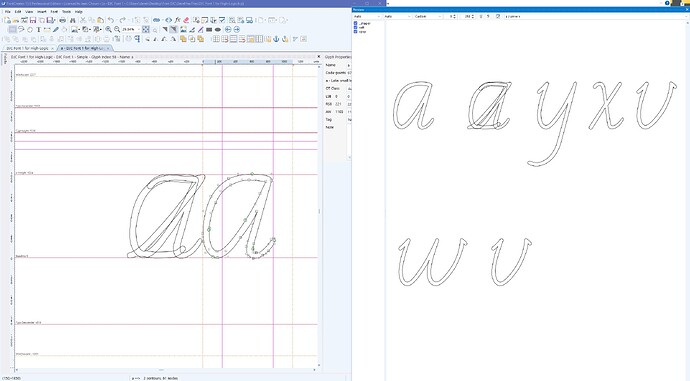Select the dark ellipse contour tool
The width and height of the screenshot is (690, 381).
218,29
